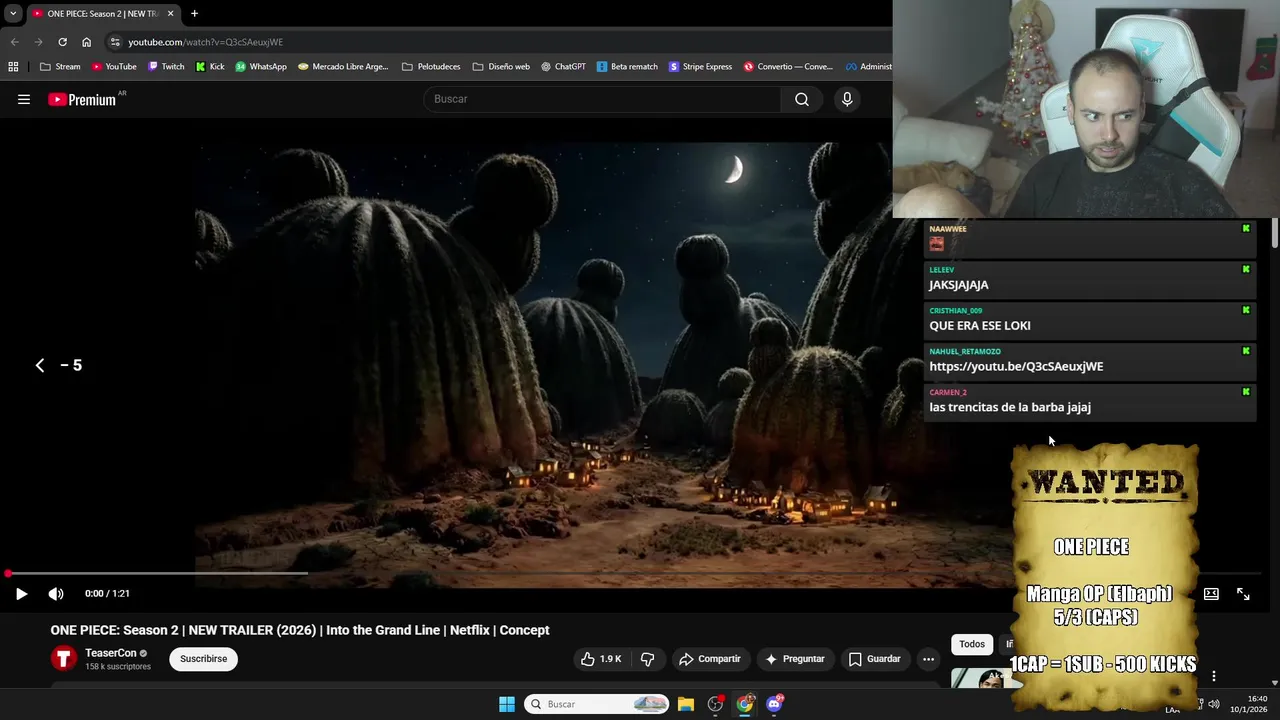Screen dimensions: 1280x720
Task: Enter fullscreen mode in the player
Action: tap(1243, 593)
